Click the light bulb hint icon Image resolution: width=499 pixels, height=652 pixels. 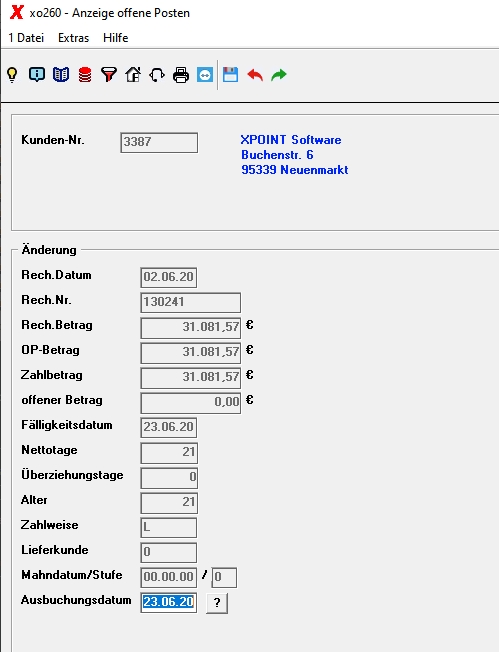pos(12,75)
